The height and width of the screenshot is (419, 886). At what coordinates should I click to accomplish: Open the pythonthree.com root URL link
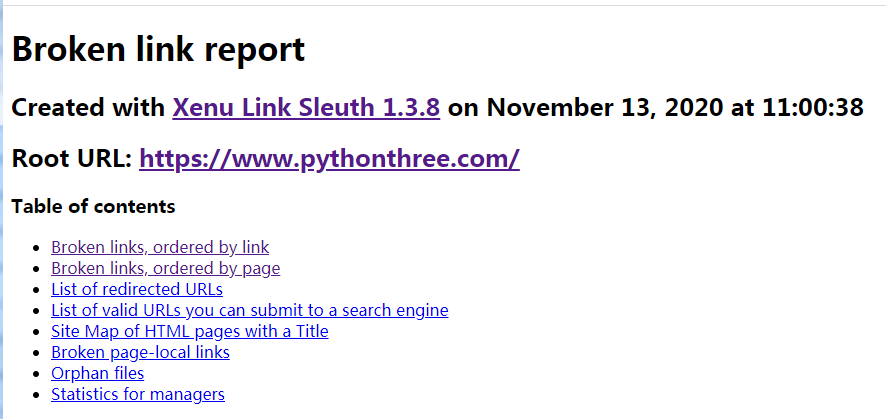pyautogui.click(x=329, y=158)
